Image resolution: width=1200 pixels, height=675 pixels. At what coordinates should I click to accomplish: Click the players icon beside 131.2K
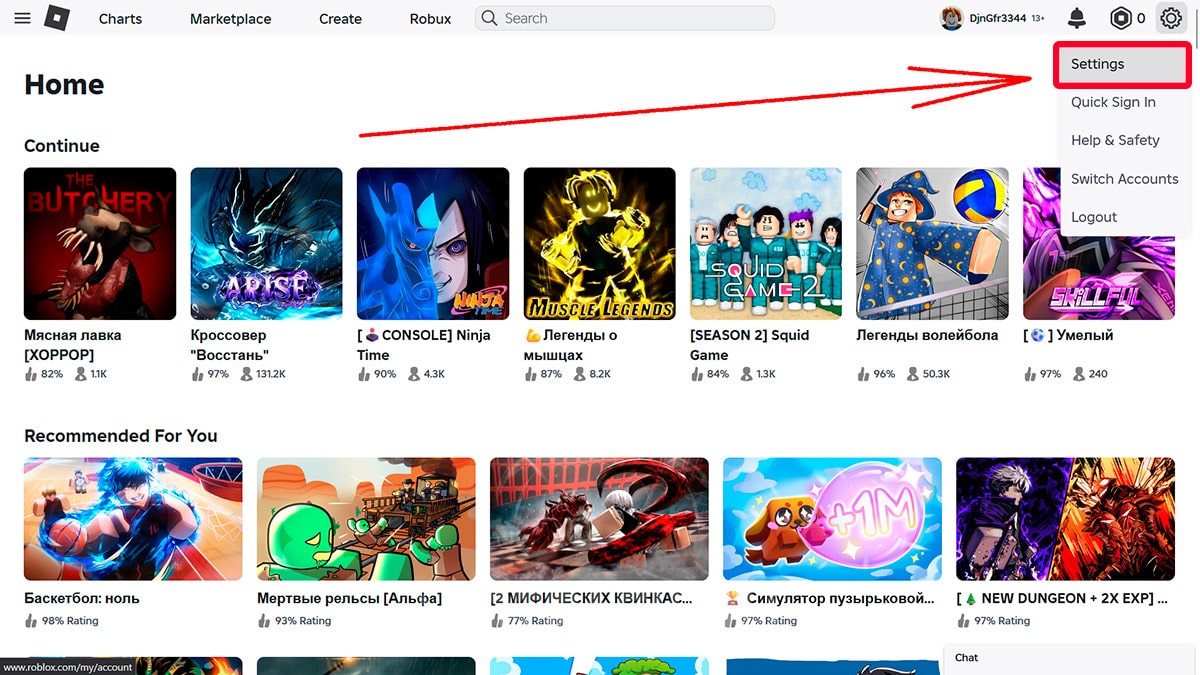pos(246,374)
